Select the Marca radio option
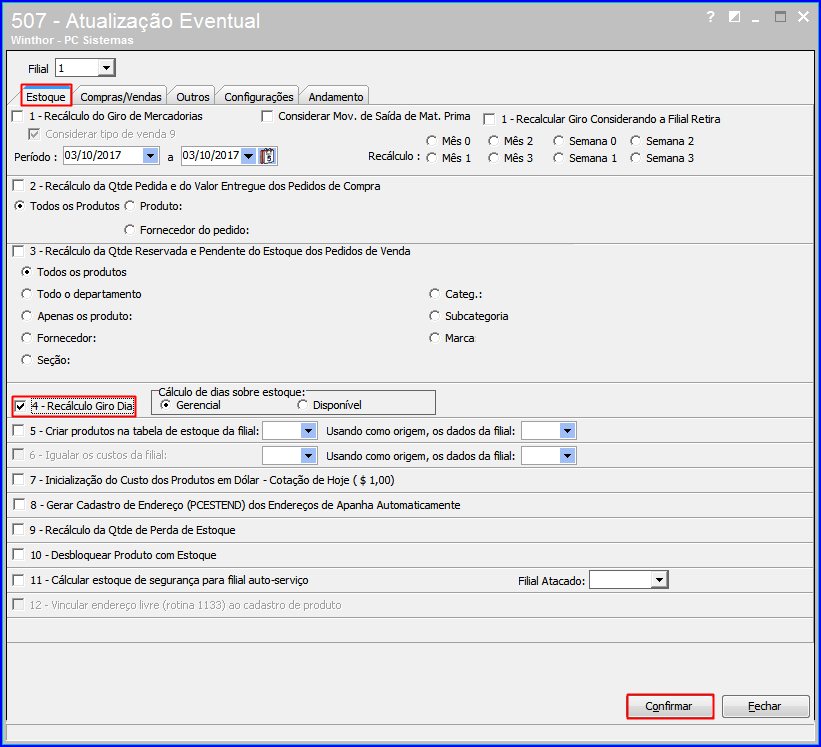 coord(434,338)
